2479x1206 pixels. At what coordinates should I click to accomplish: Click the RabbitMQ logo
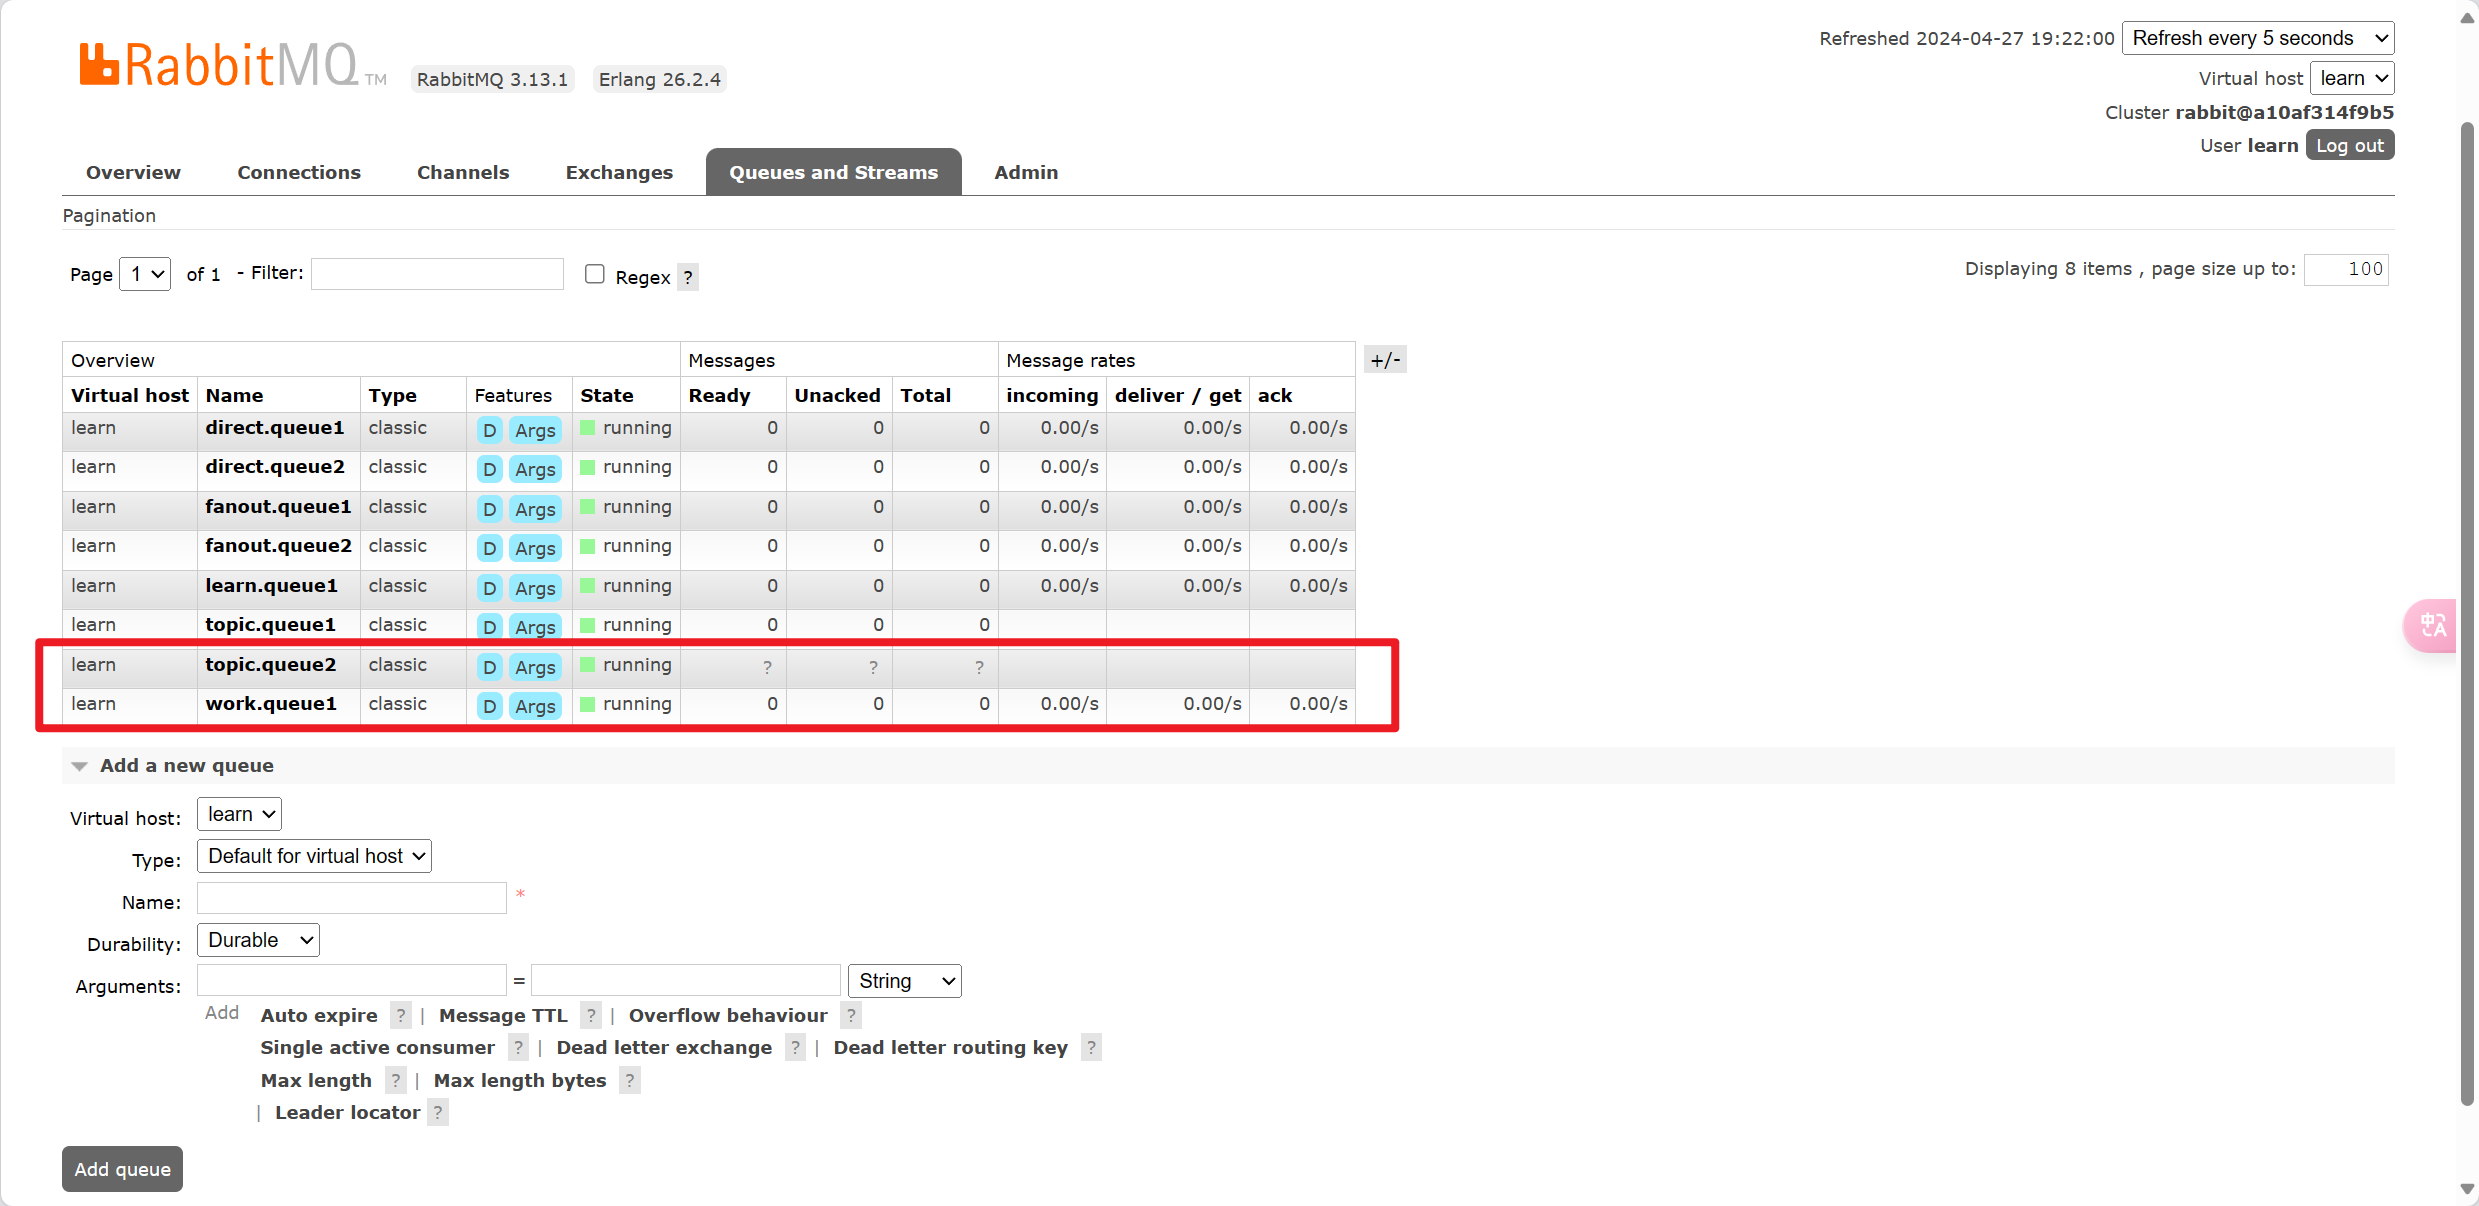(220, 65)
